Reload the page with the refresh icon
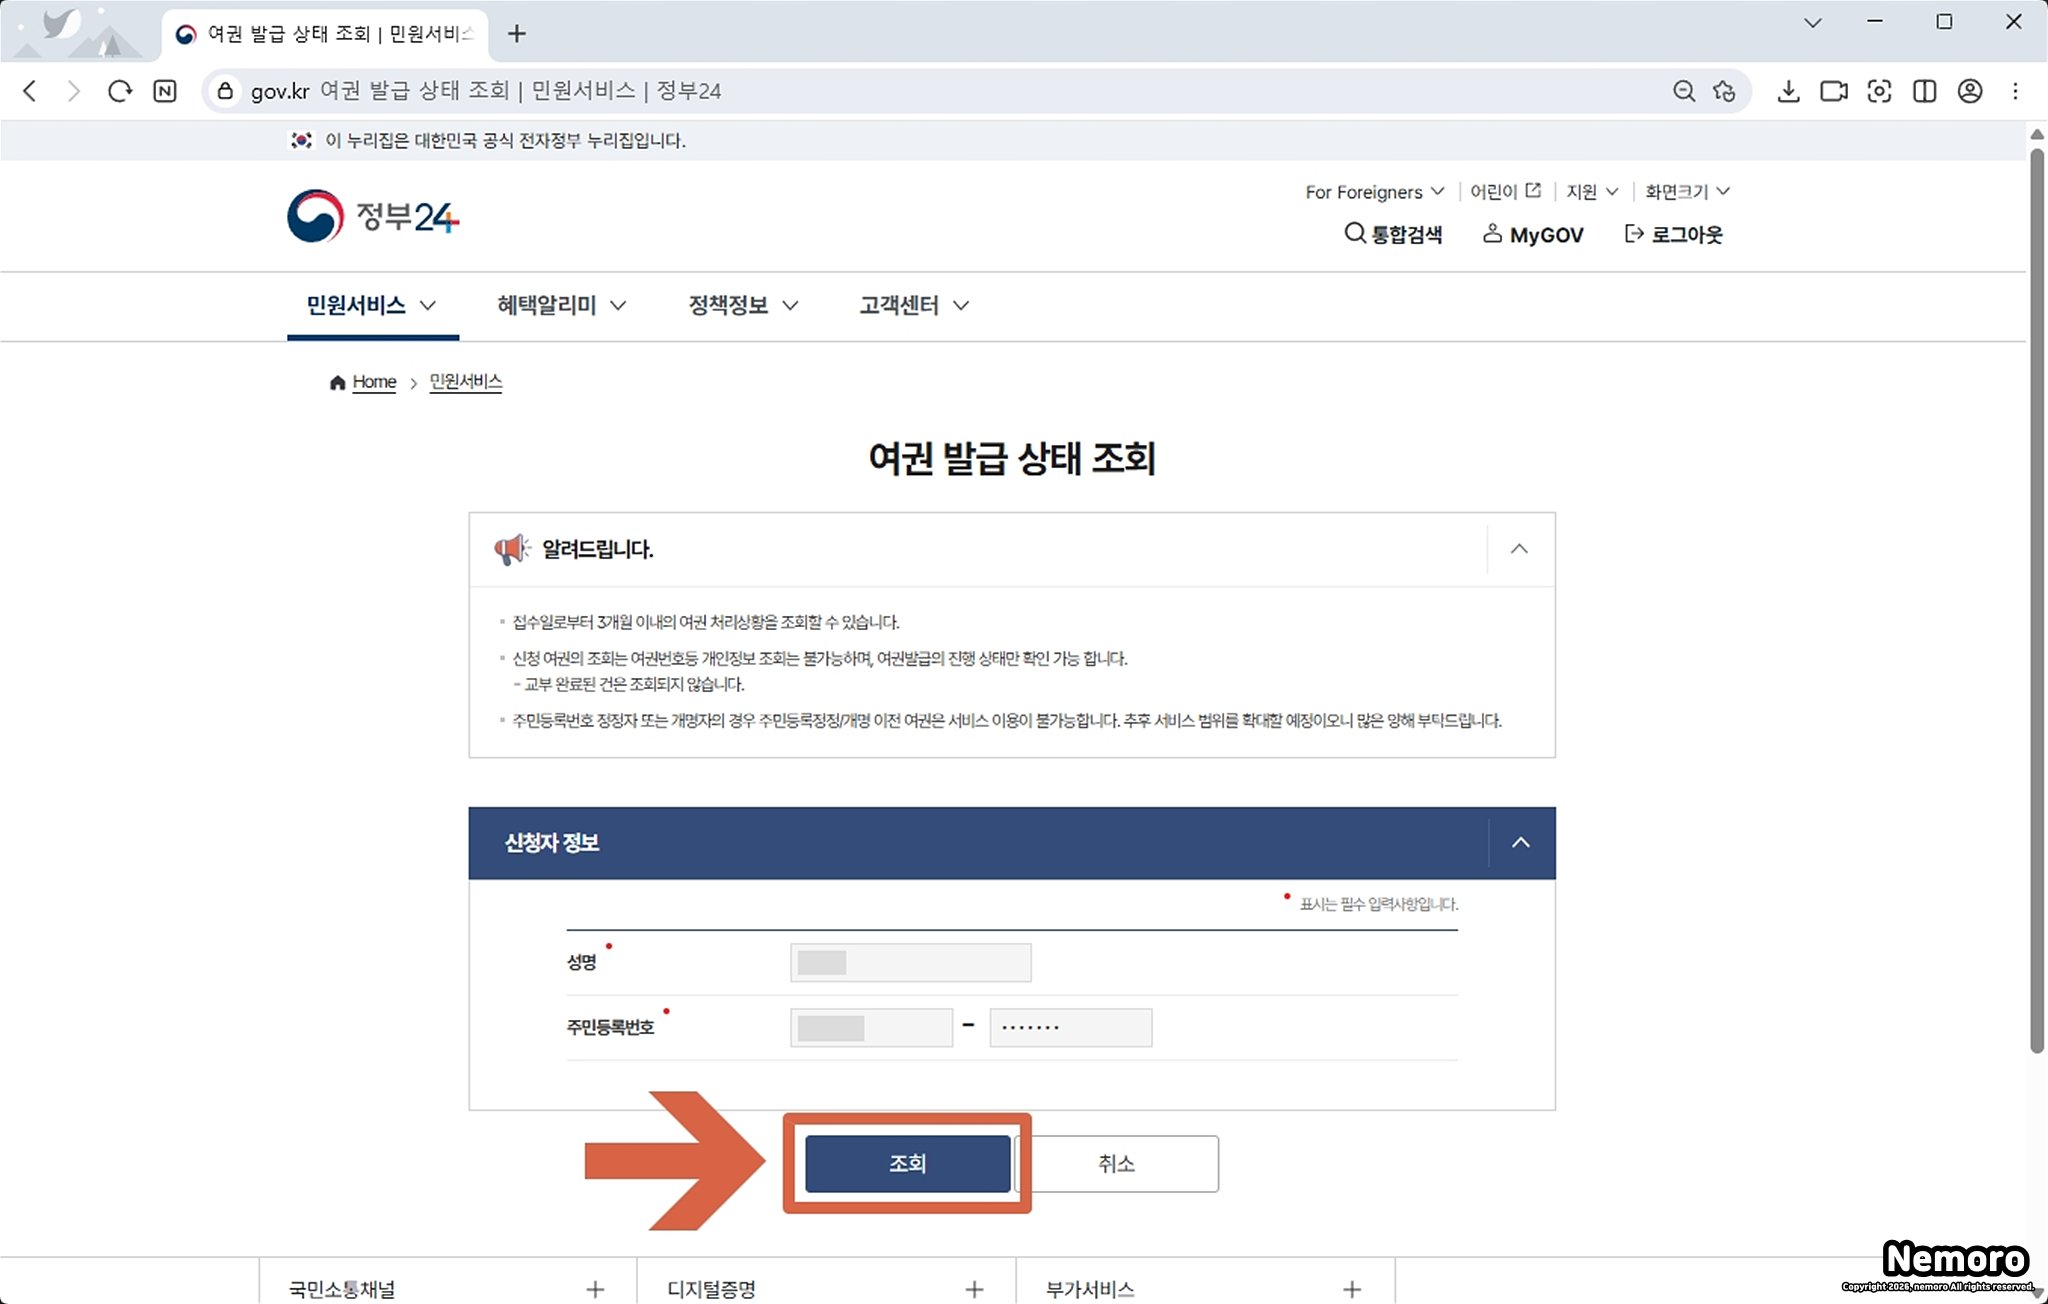 120,91
